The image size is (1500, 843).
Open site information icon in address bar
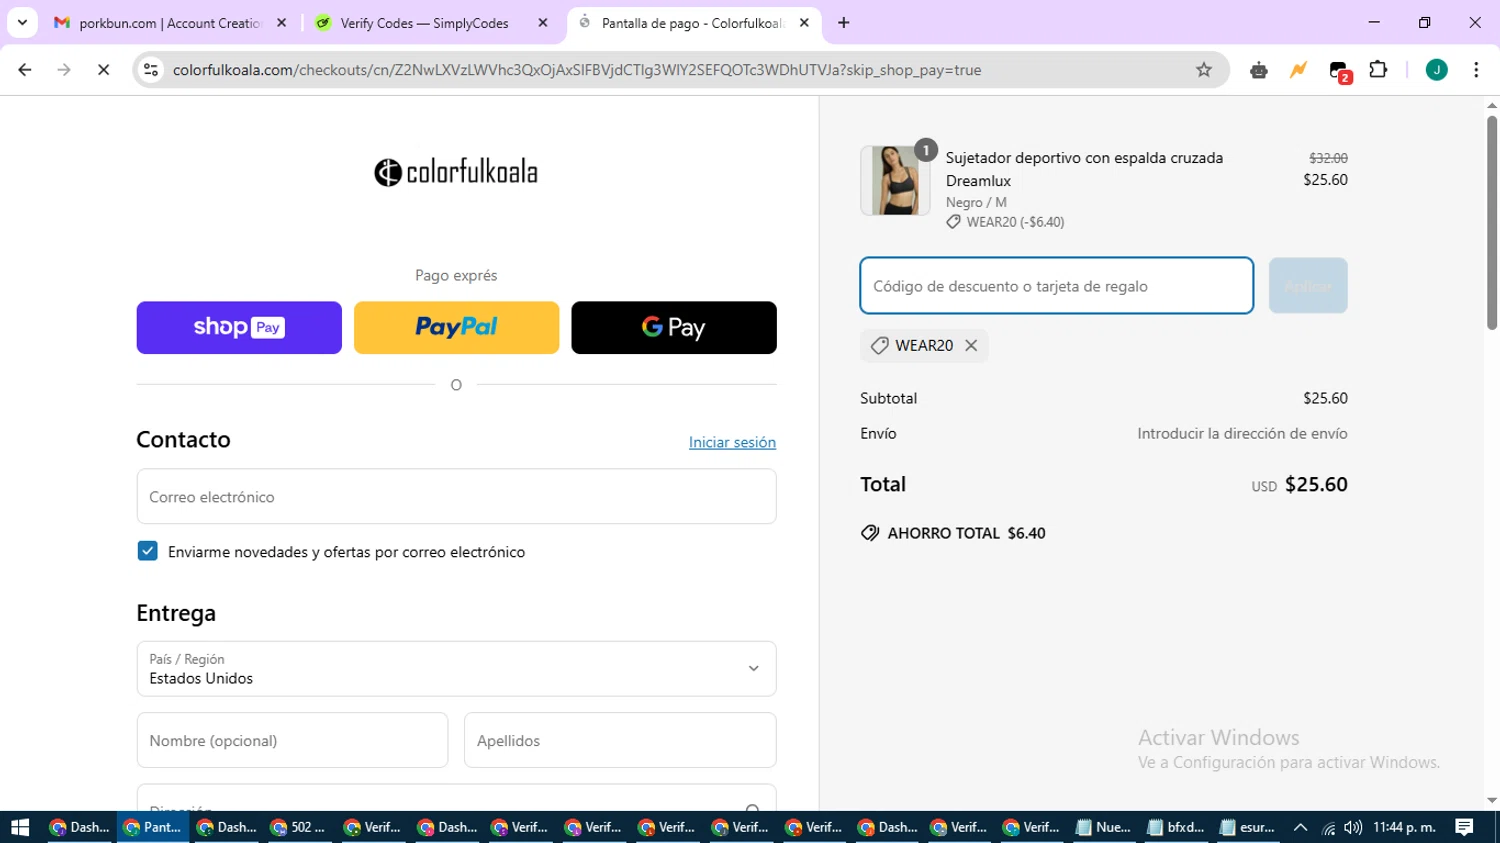pyautogui.click(x=151, y=70)
